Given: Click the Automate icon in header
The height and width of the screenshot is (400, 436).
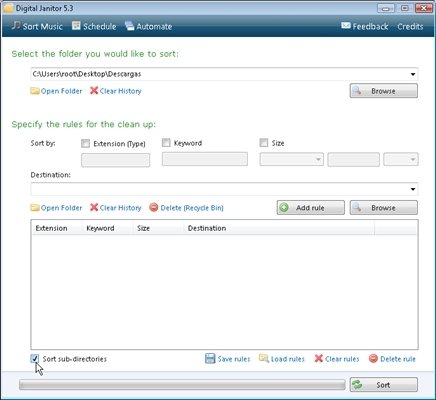Looking at the screenshot, I should (x=129, y=26).
